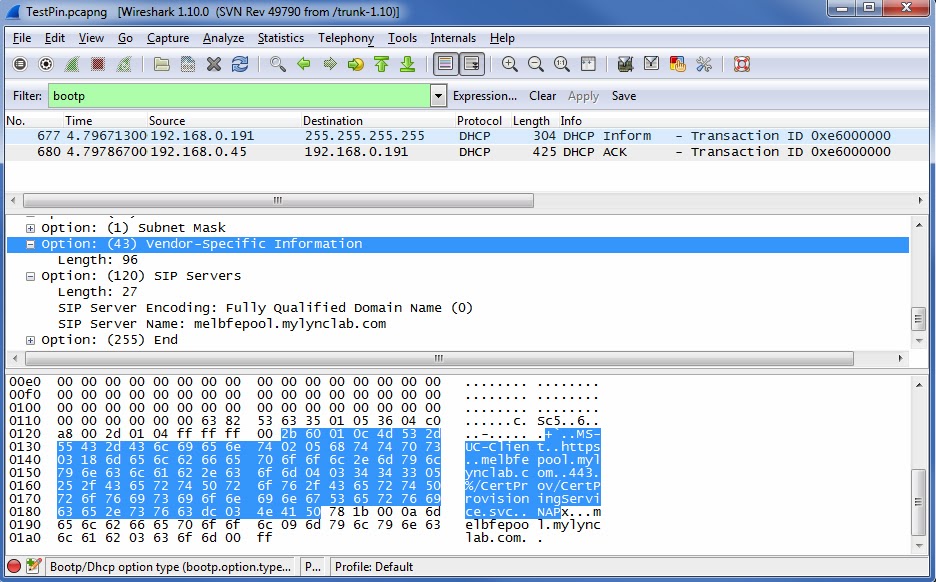Click the Expression... button

485,96
